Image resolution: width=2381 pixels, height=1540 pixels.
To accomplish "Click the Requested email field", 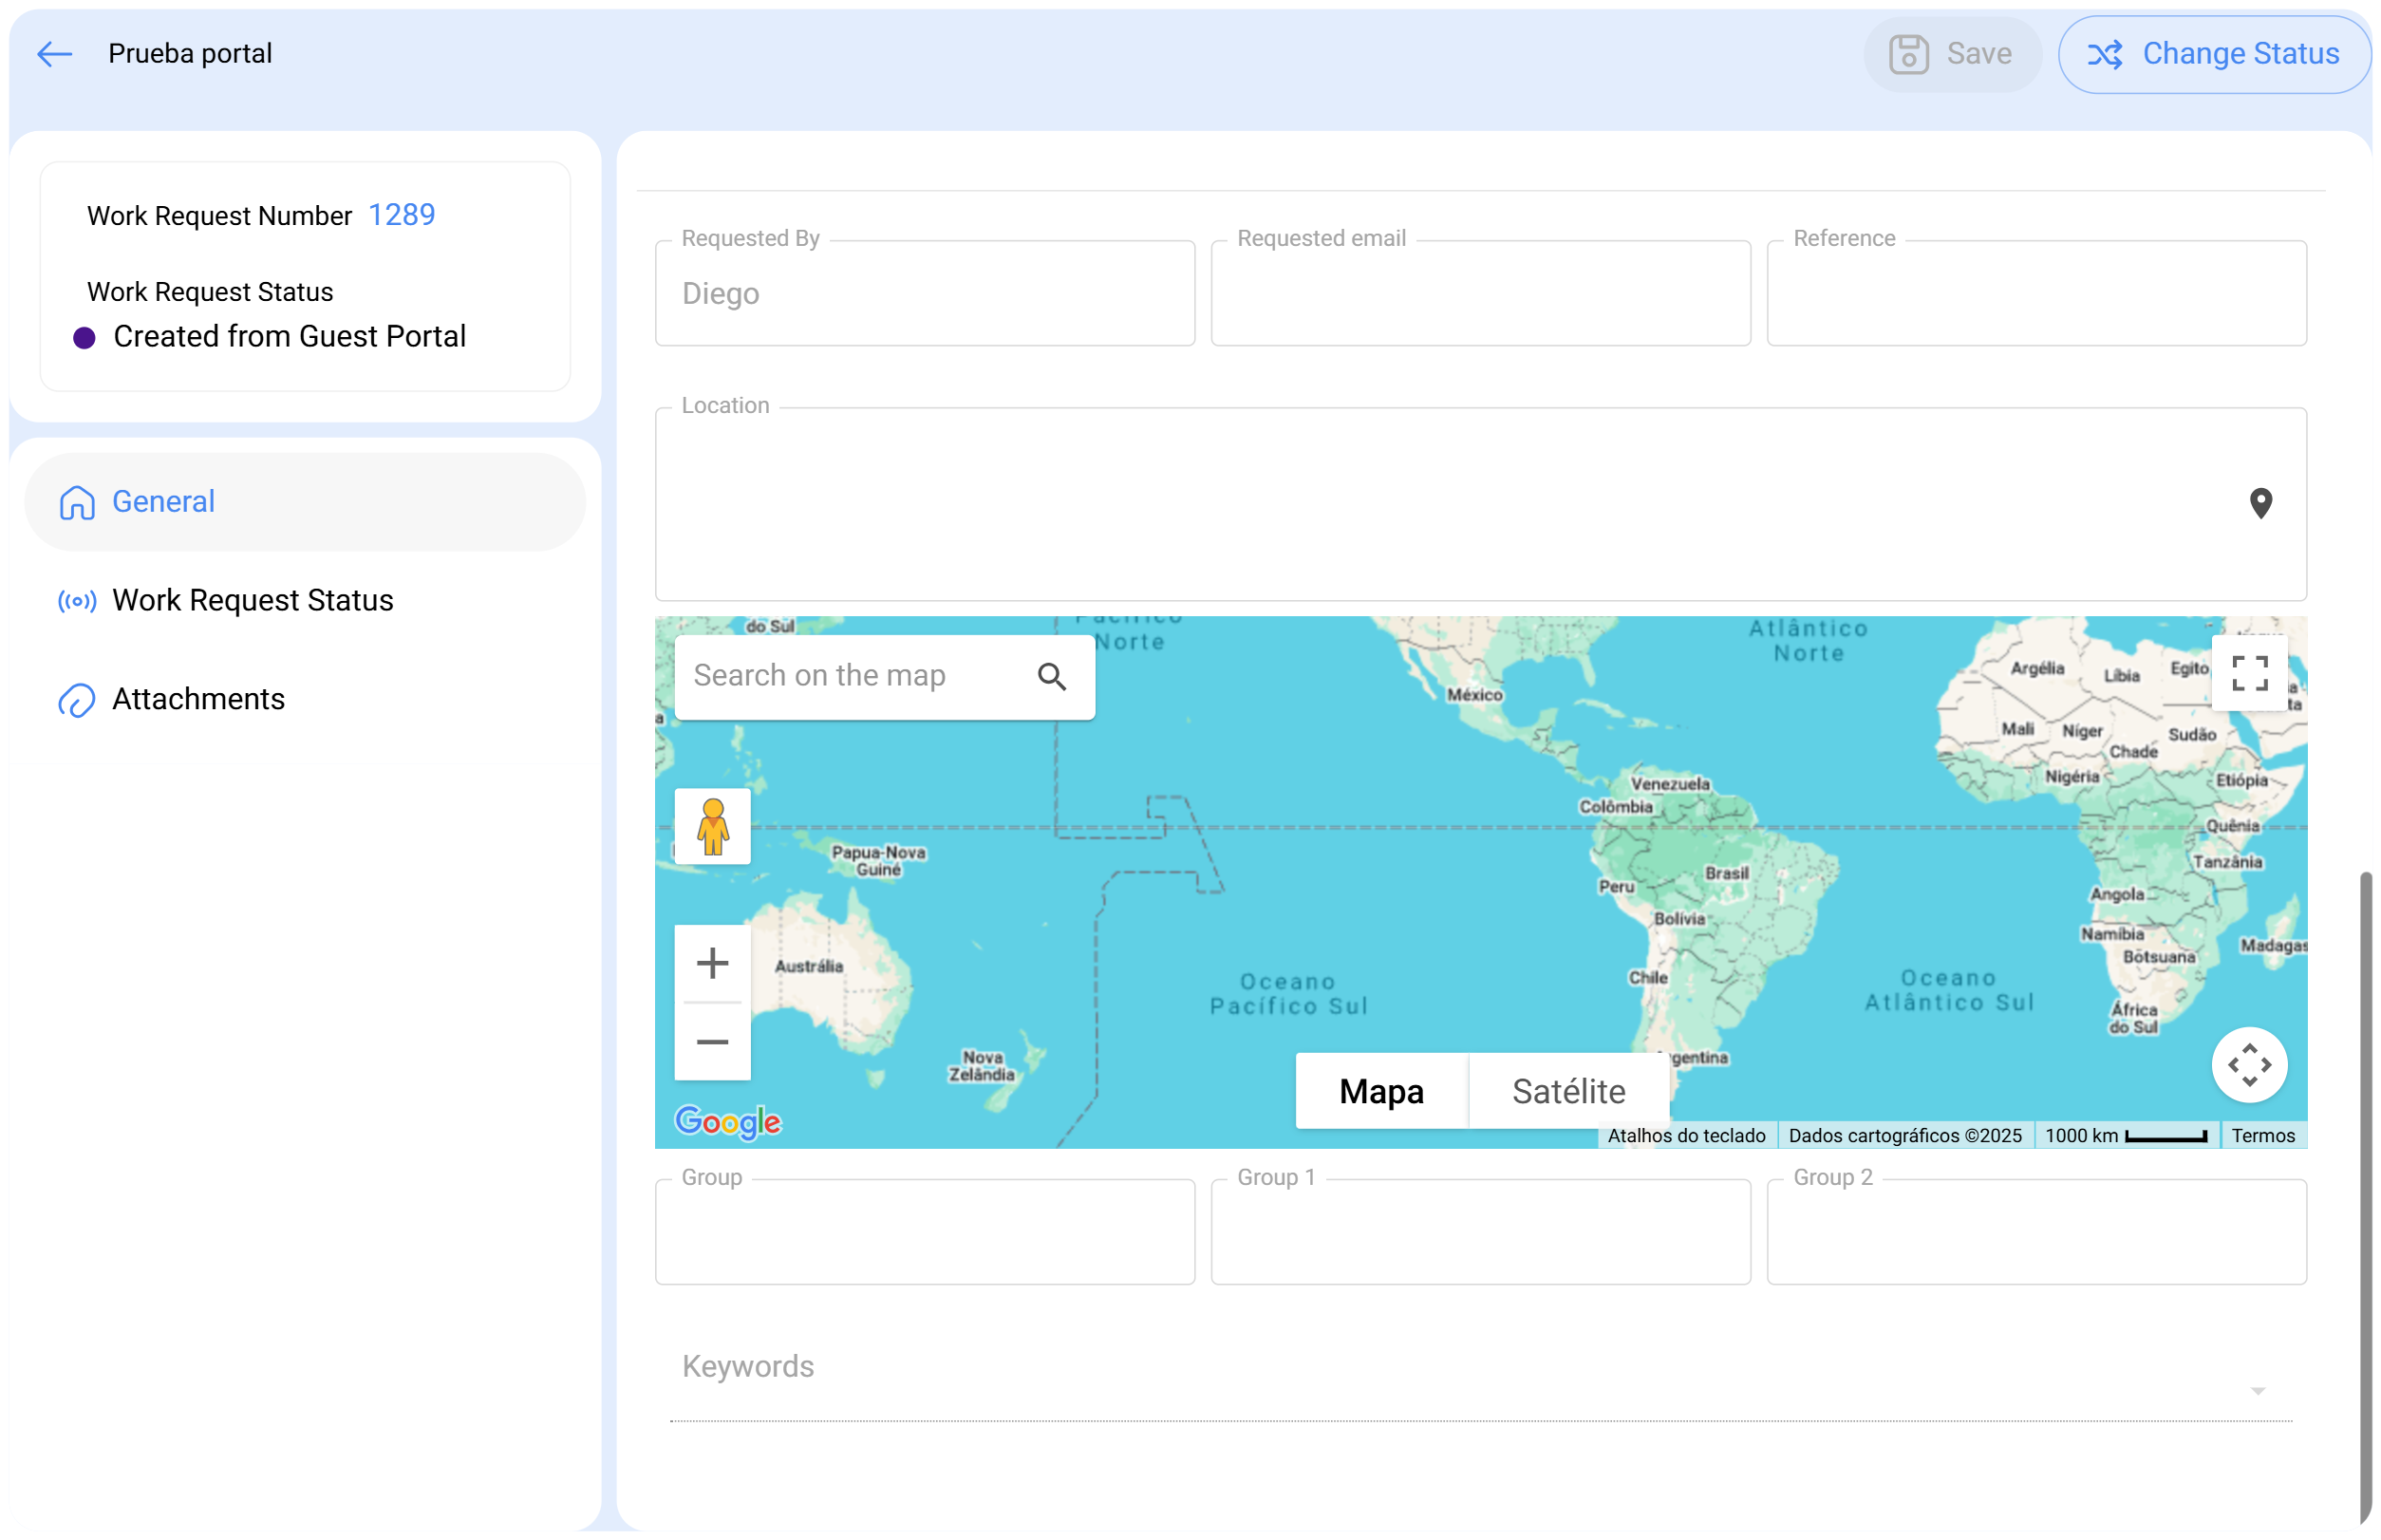I will [x=1479, y=294].
